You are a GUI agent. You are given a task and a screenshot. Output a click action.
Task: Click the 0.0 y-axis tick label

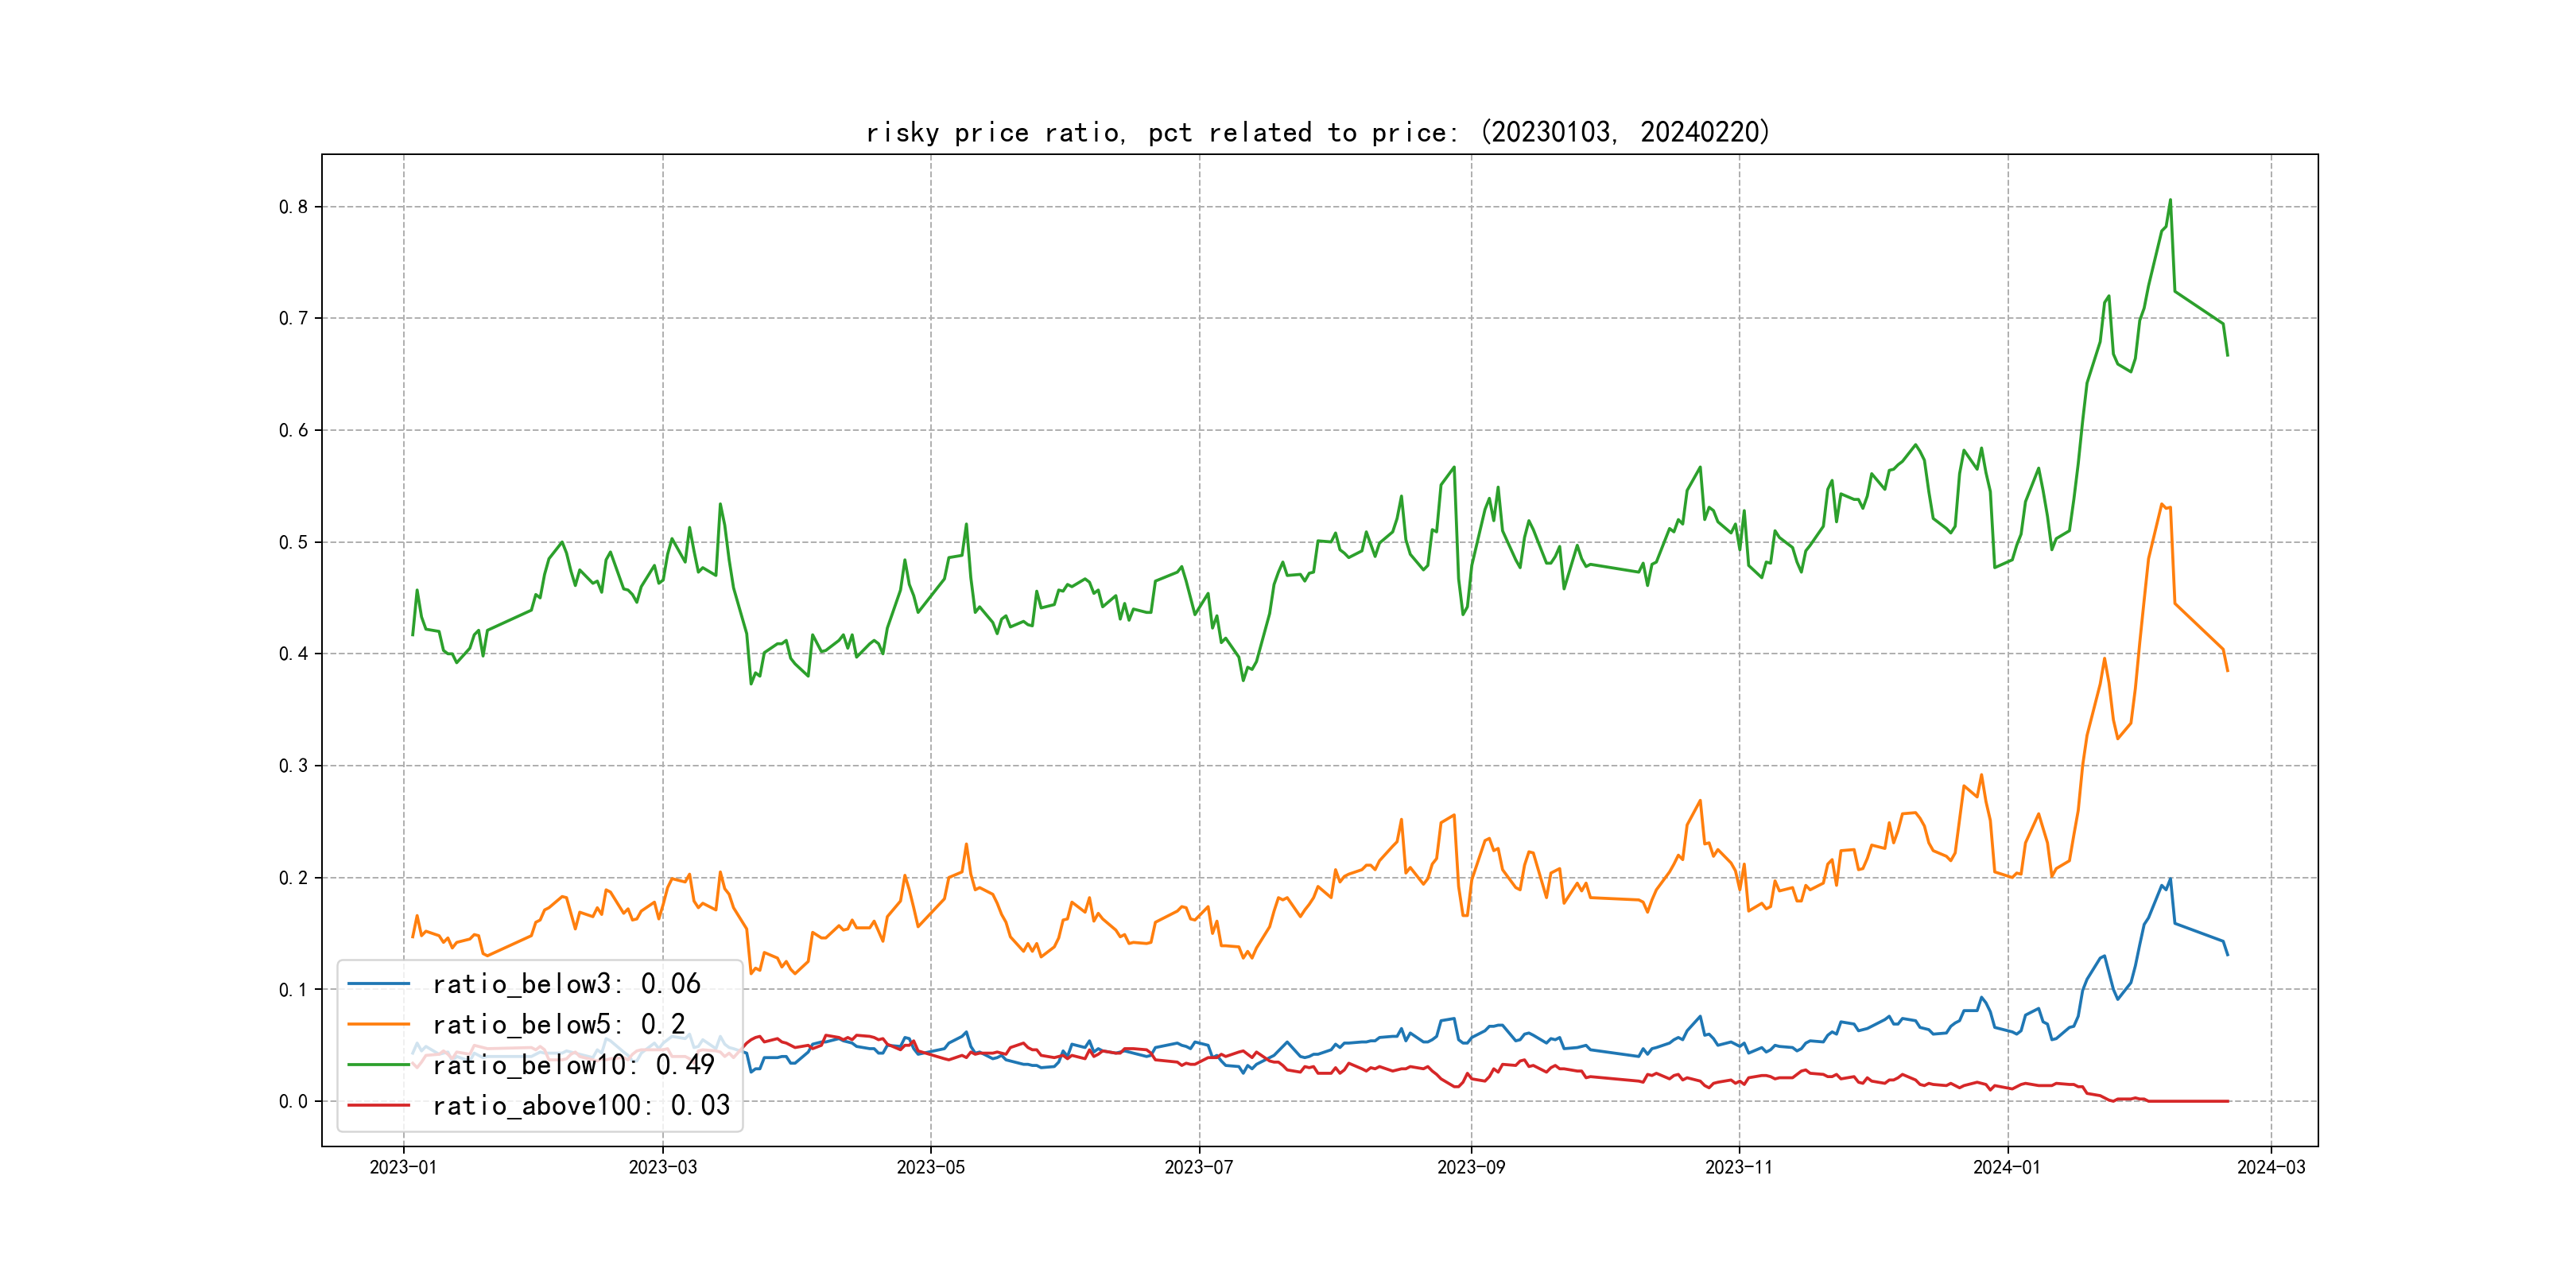[x=293, y=1101]
